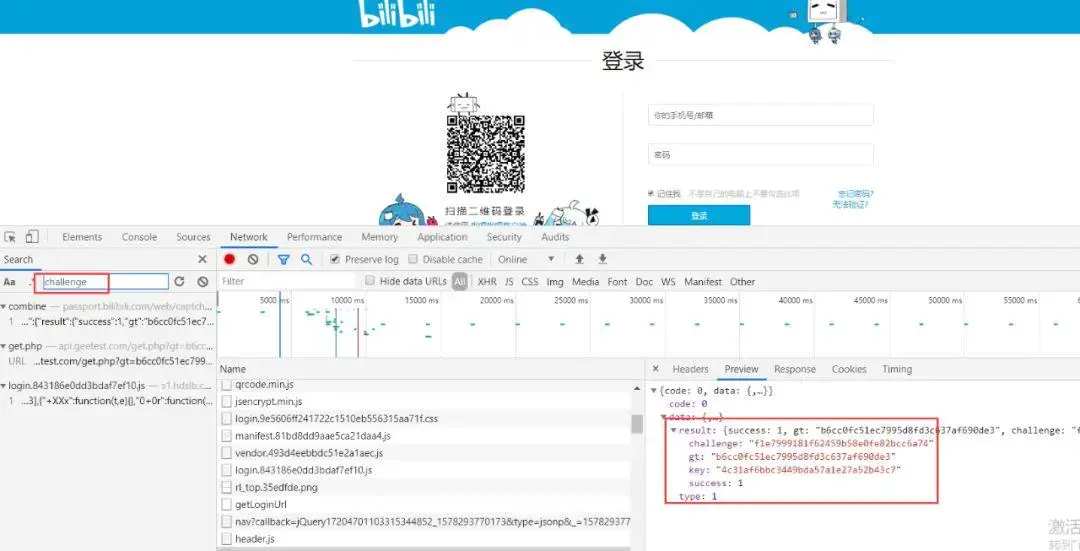
Task: Click the blue 登录 login button
Action: point(698,216)
